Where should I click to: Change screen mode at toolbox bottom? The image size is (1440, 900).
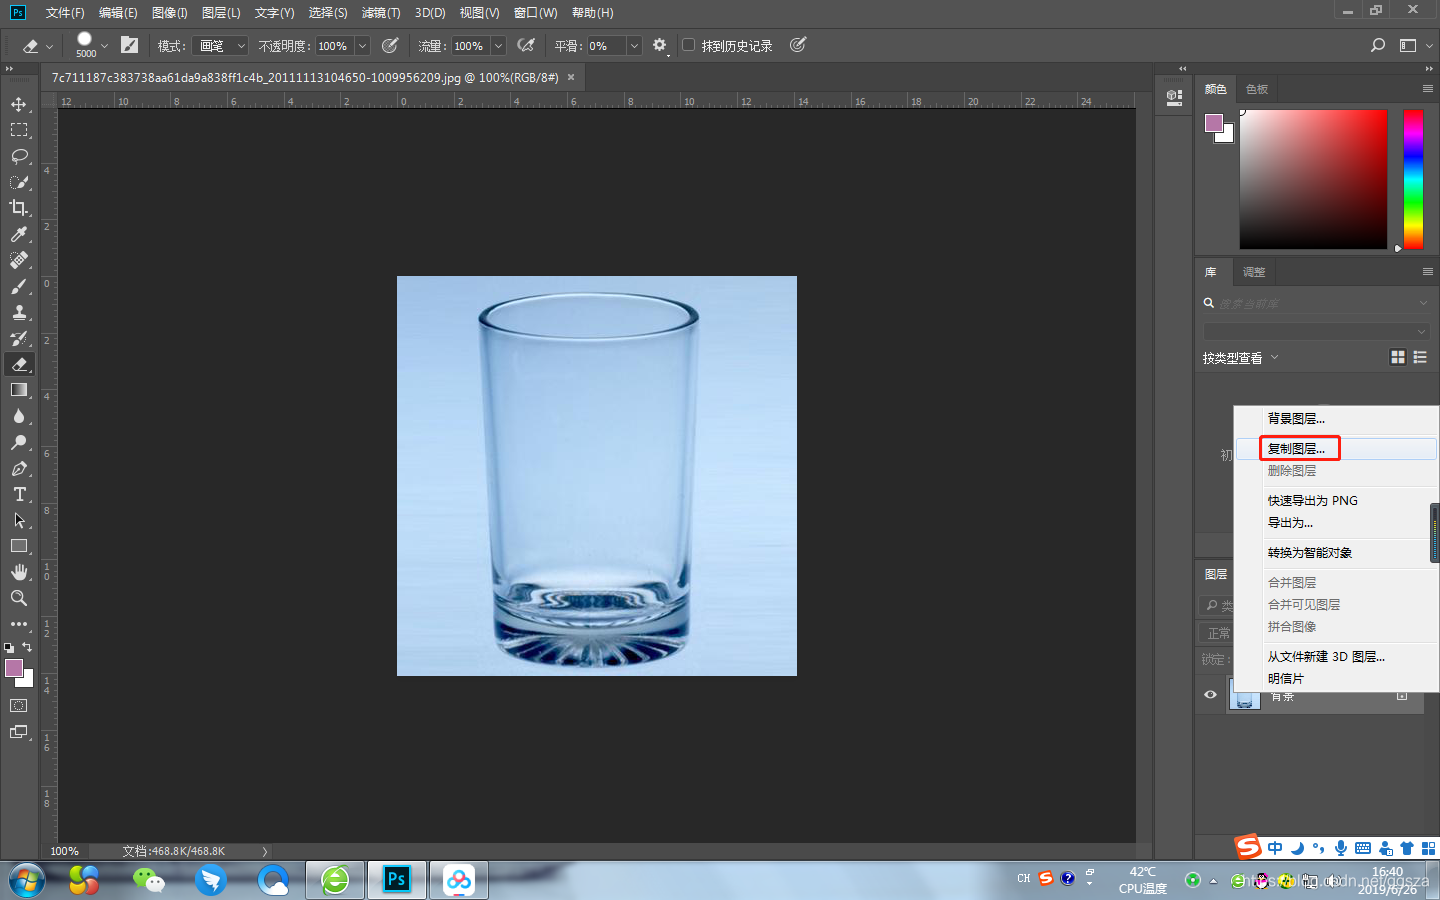(x=19, y=732)
